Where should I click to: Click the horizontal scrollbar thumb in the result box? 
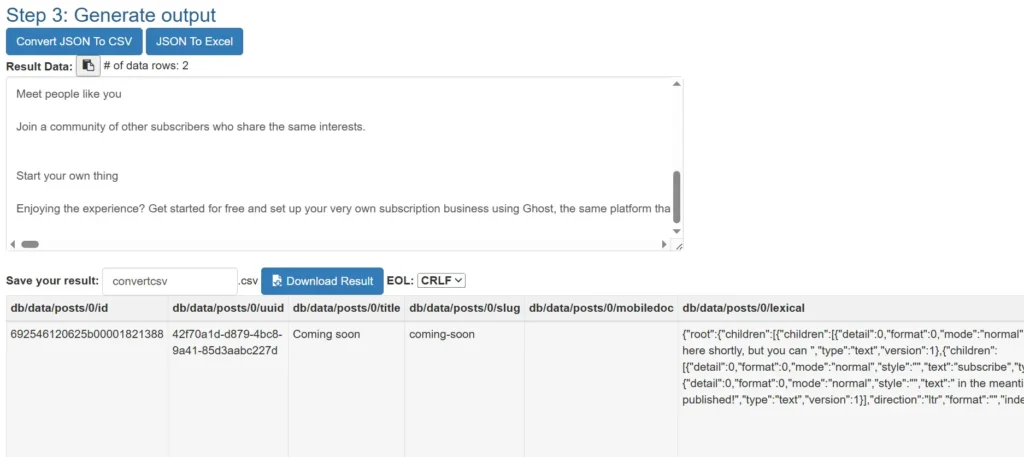(x=30, y=244)
